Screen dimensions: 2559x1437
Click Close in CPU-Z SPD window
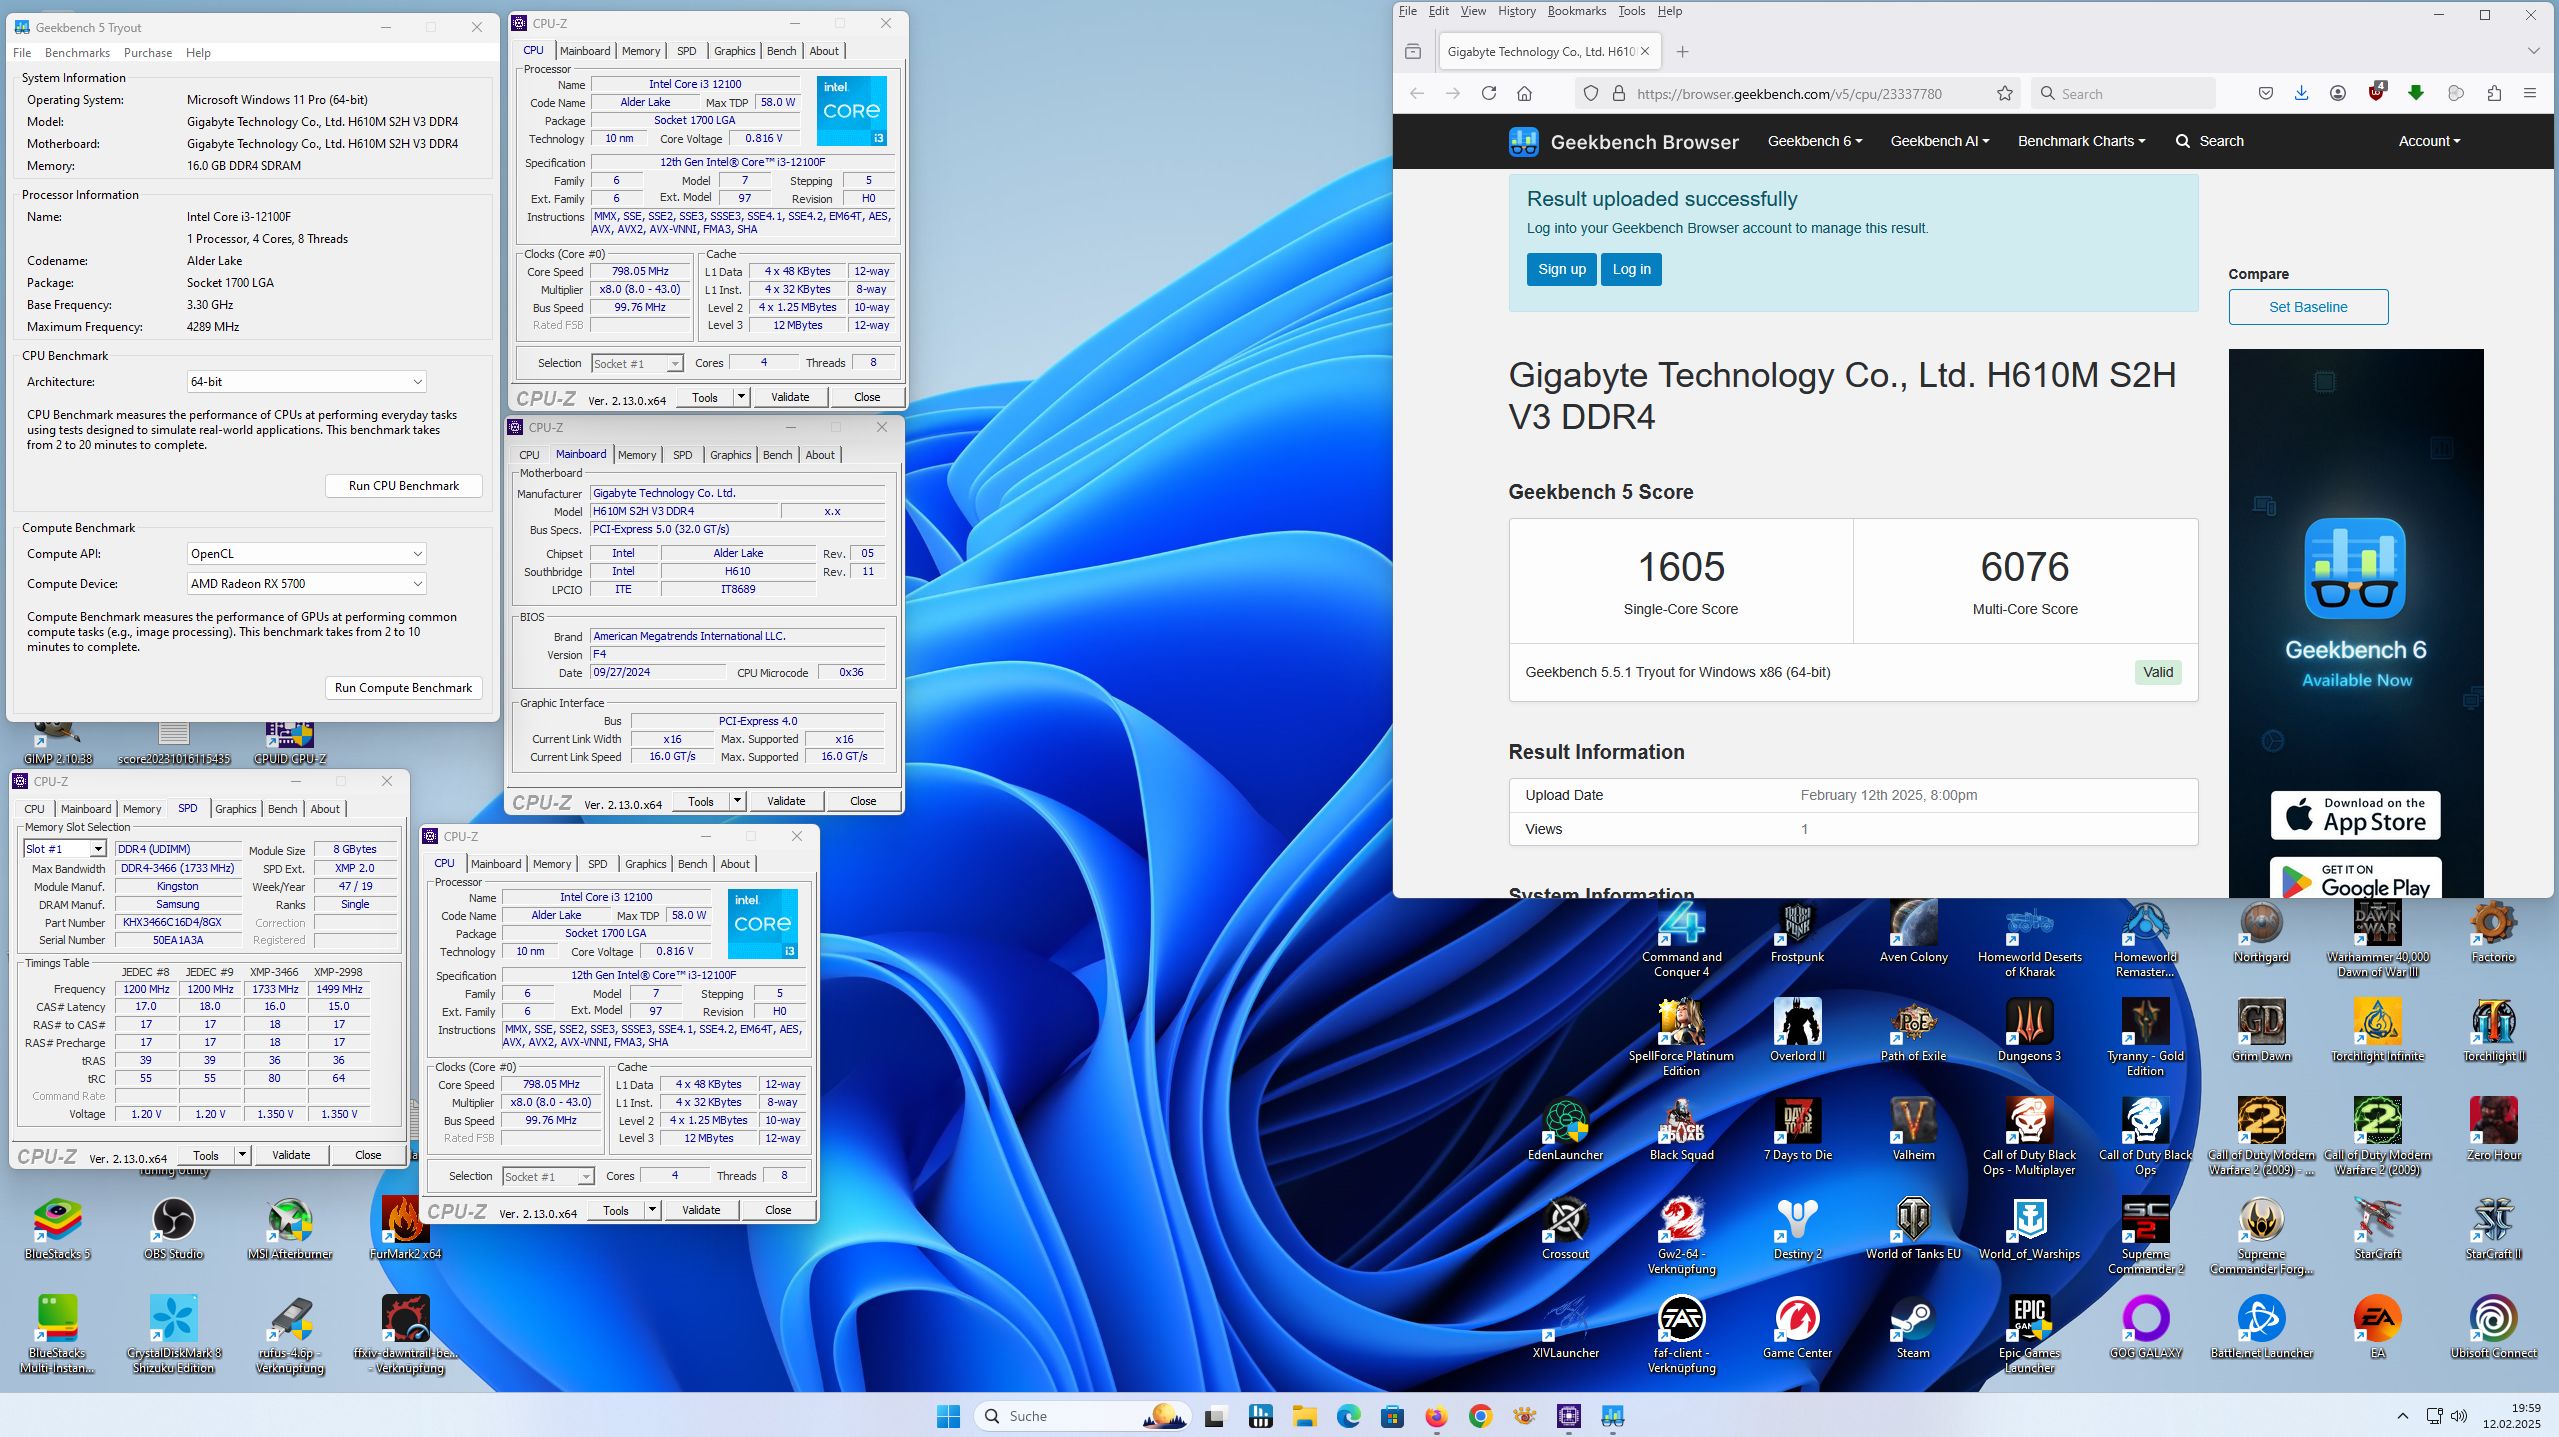(368, 1155)
